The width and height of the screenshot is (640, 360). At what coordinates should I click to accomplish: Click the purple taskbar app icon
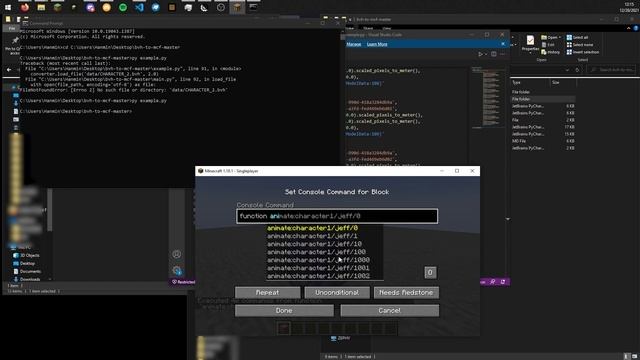[x=90, y=7]
